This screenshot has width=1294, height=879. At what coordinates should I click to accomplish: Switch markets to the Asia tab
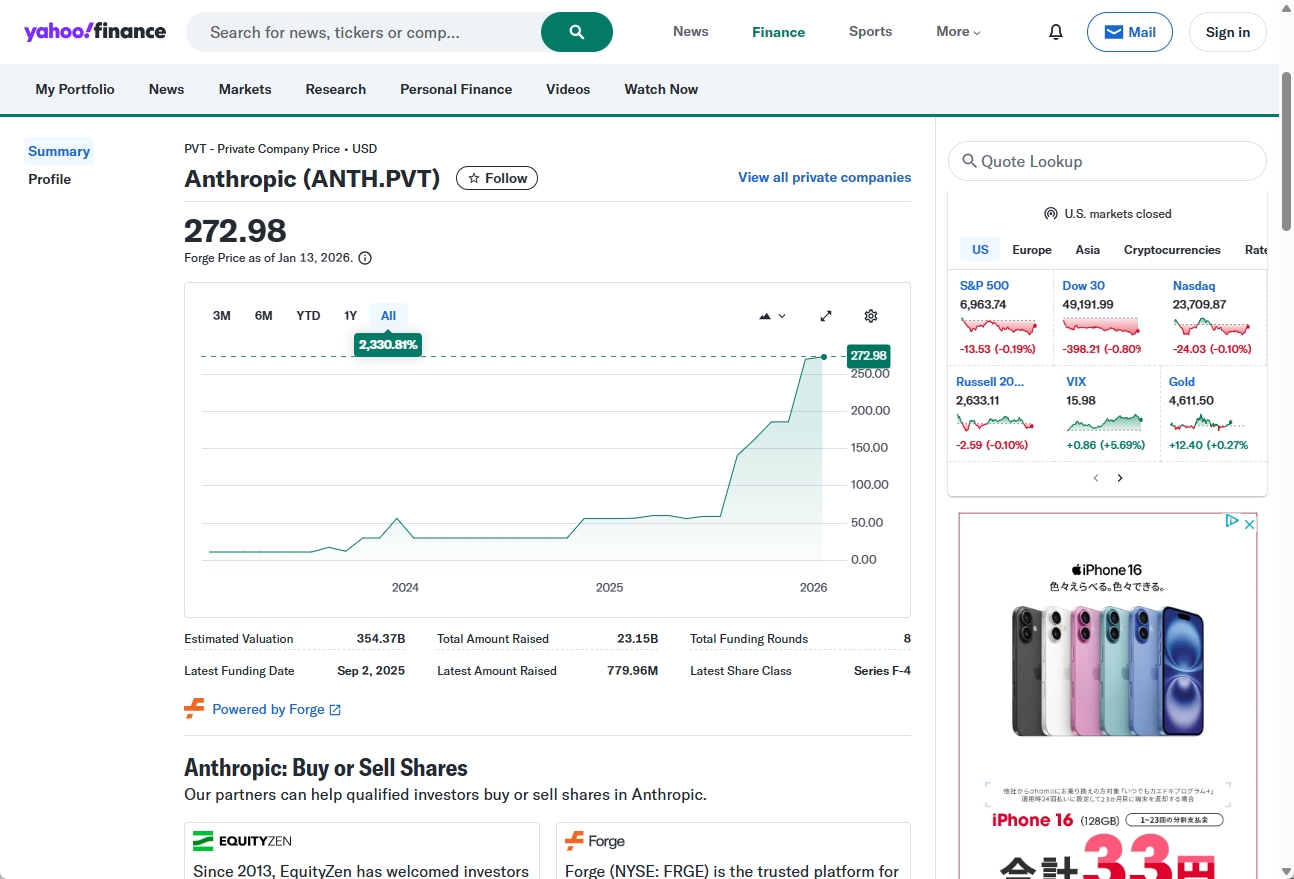1088,250
